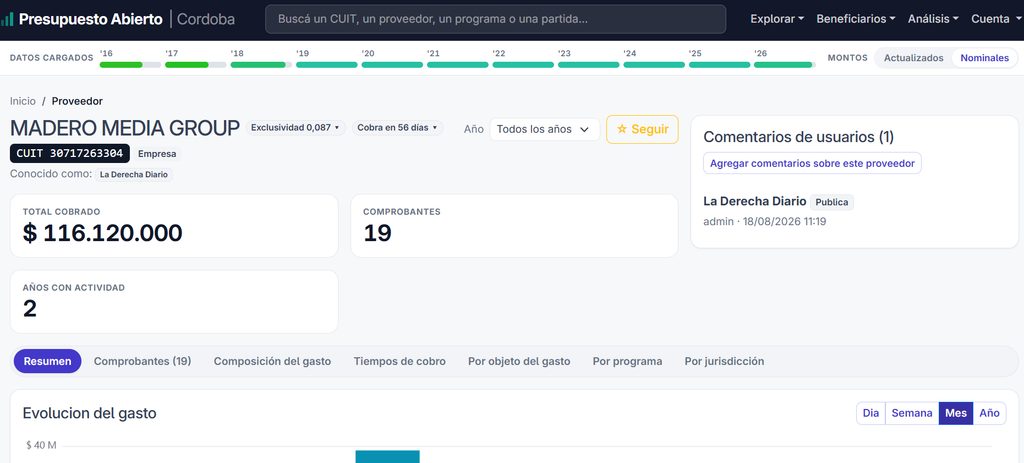Click the '22 data loaded progress bar
The height and width of the screenshot is (463, 1024).
pyautogui.click(x=523, y=65)
